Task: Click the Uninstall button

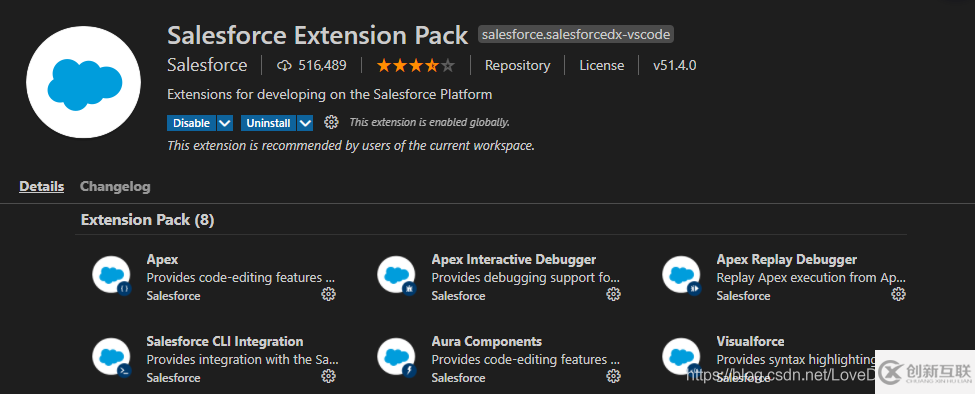Action: 269,123
